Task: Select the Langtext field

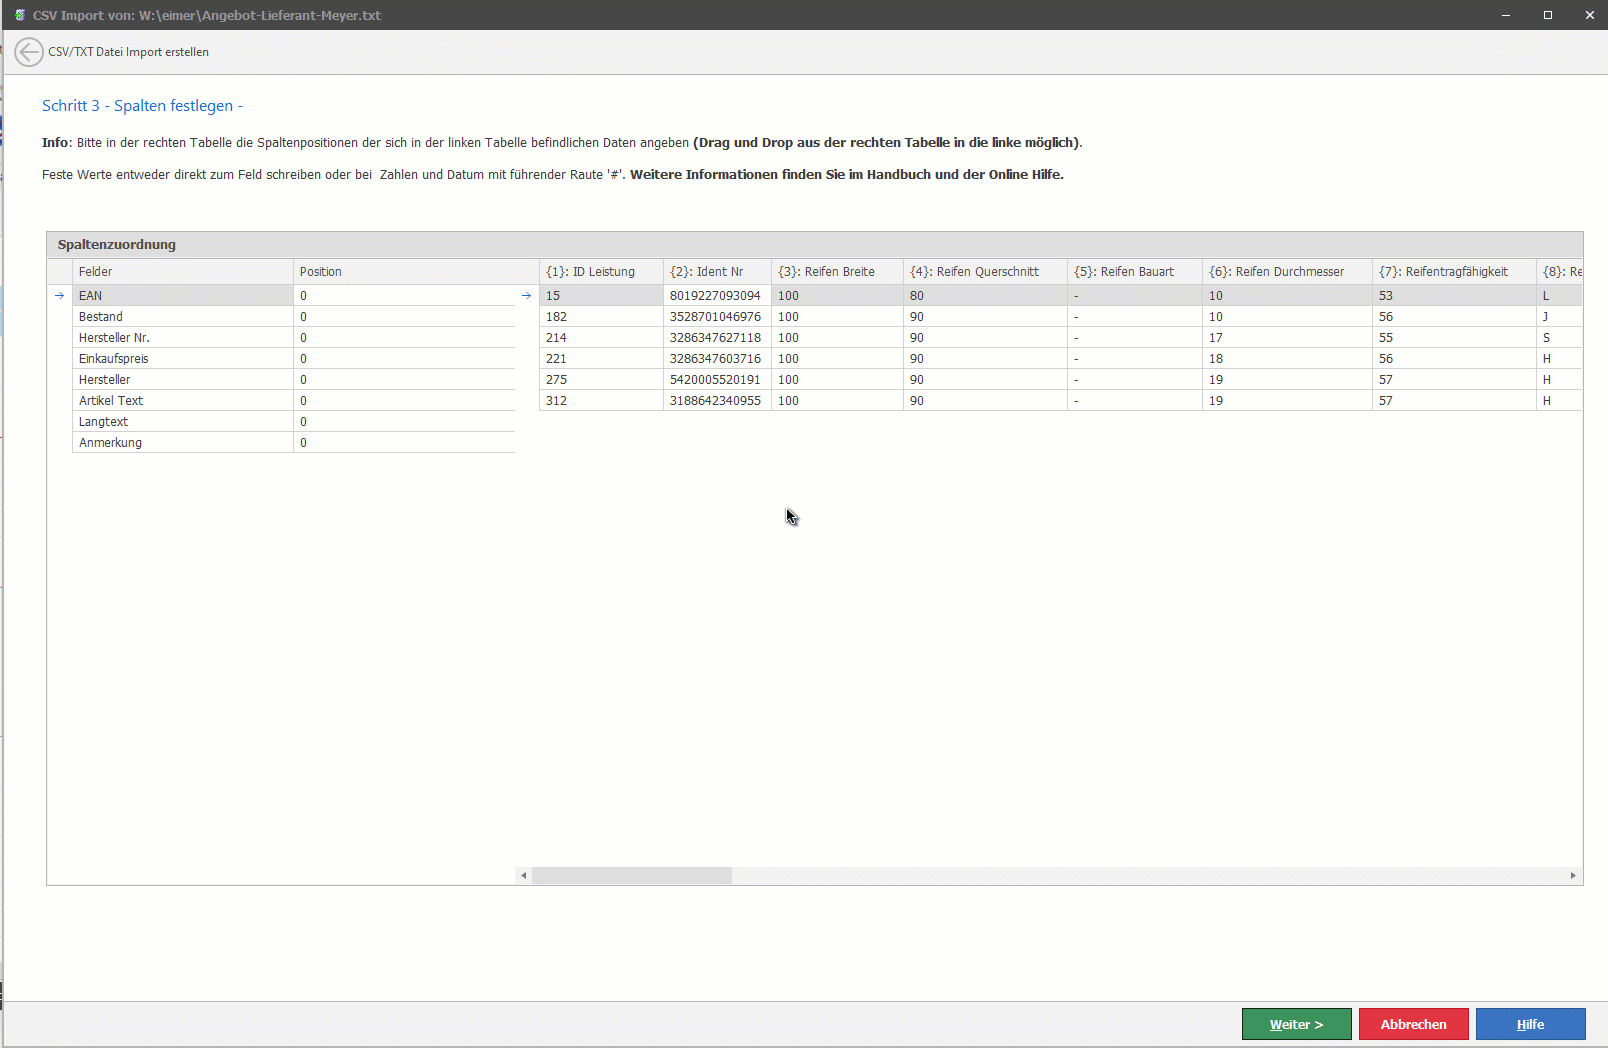Action: [183, 422]
